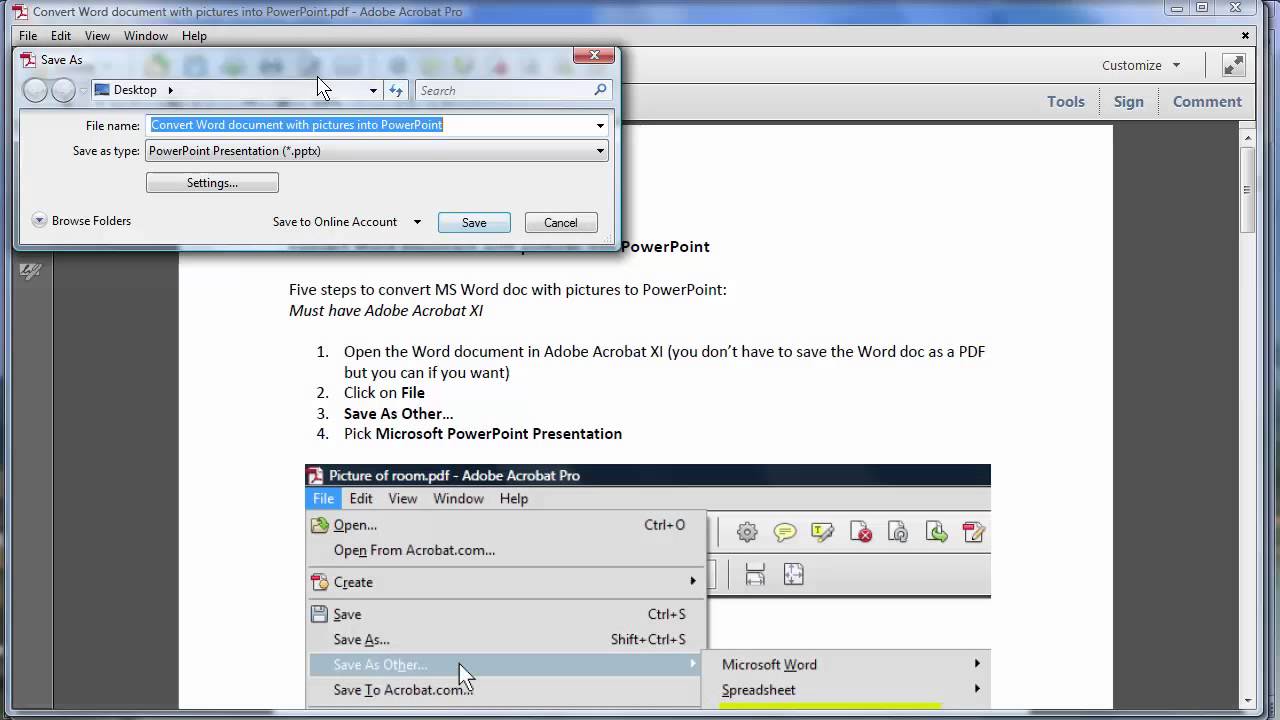The height and width of the screenshot is (720, 1280).
Task: Click the Desktop breadcrumb in the address bar
Action: [x=135, y=90]
